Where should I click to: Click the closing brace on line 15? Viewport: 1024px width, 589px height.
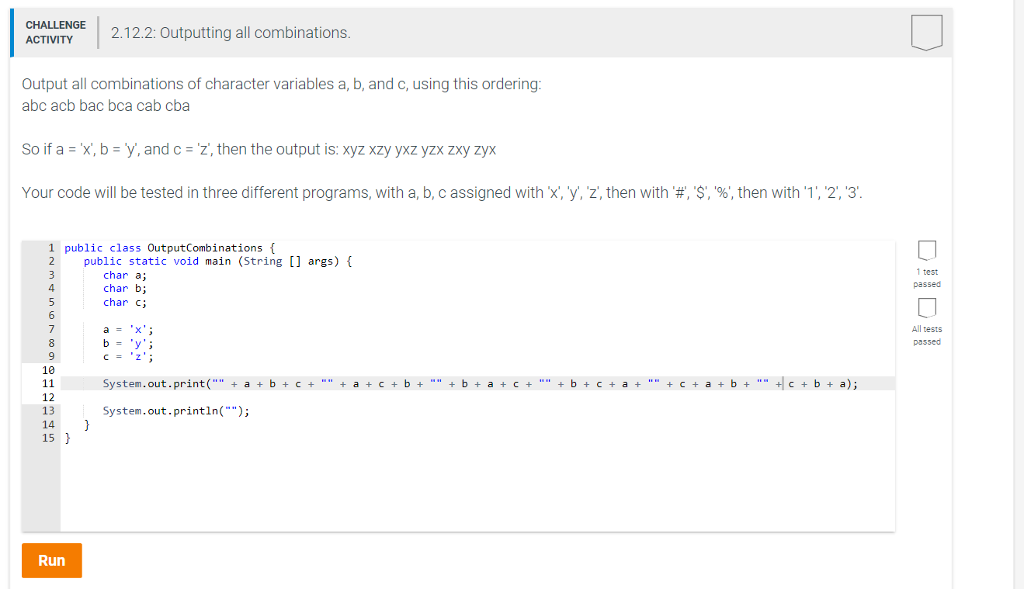[x=67, y=438]
